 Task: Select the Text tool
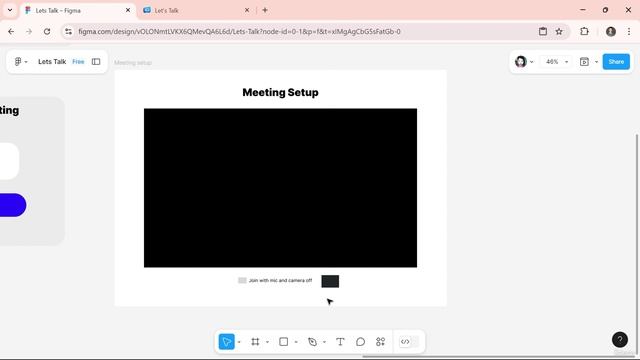[x=340, y=342]
